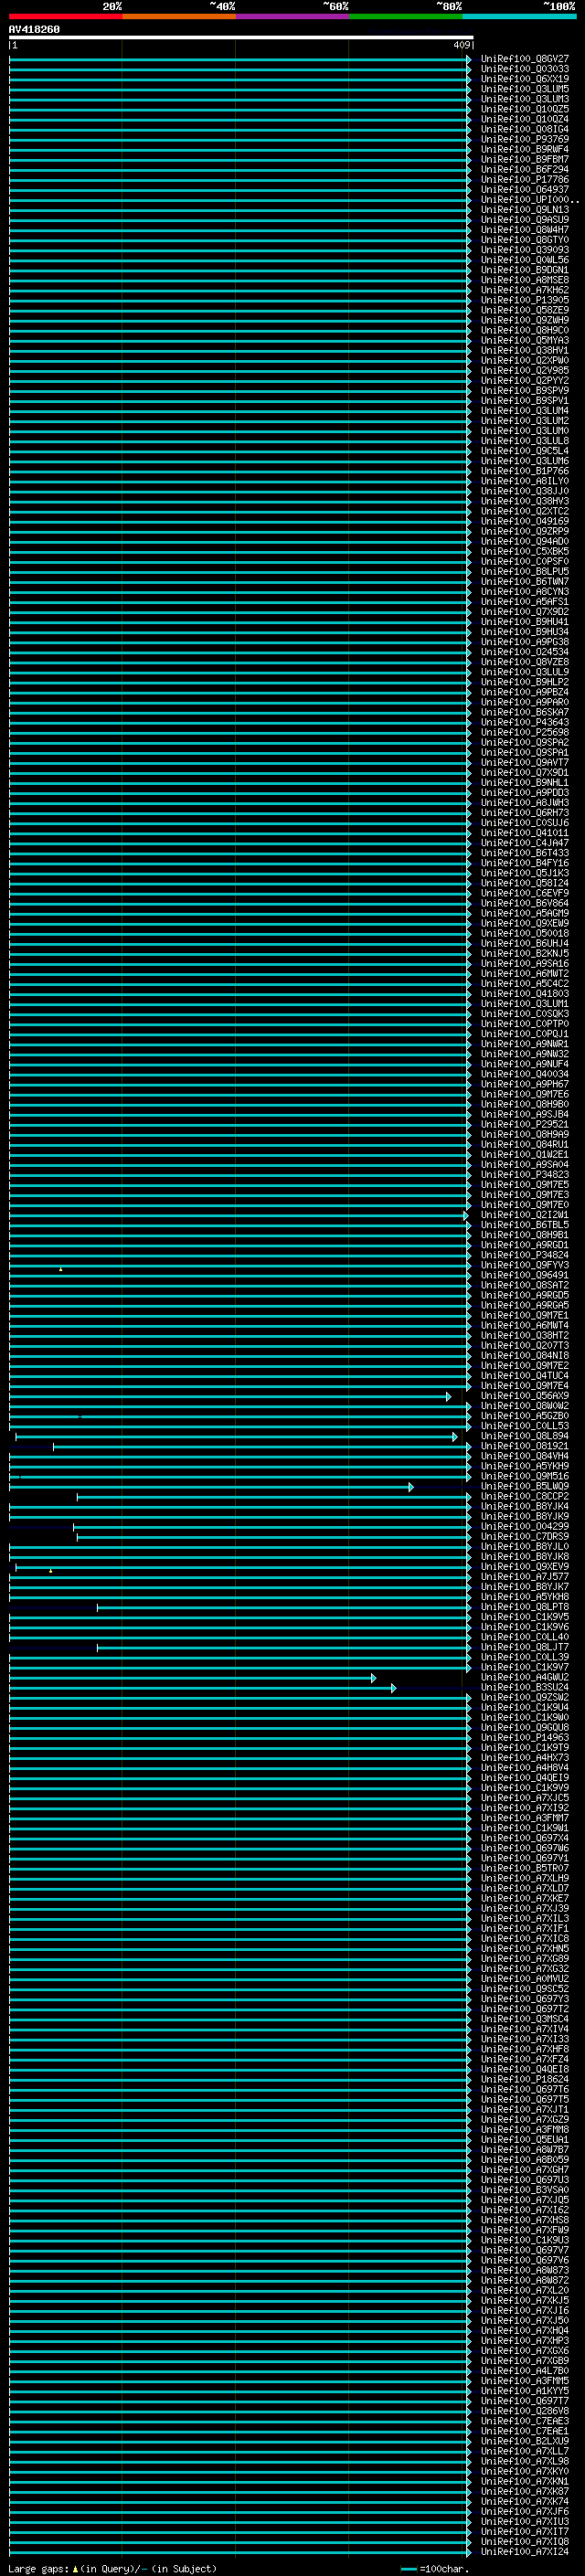Select the UniRef100_P93769 label
Screen dimensions: 585x2576
[525, 139]
